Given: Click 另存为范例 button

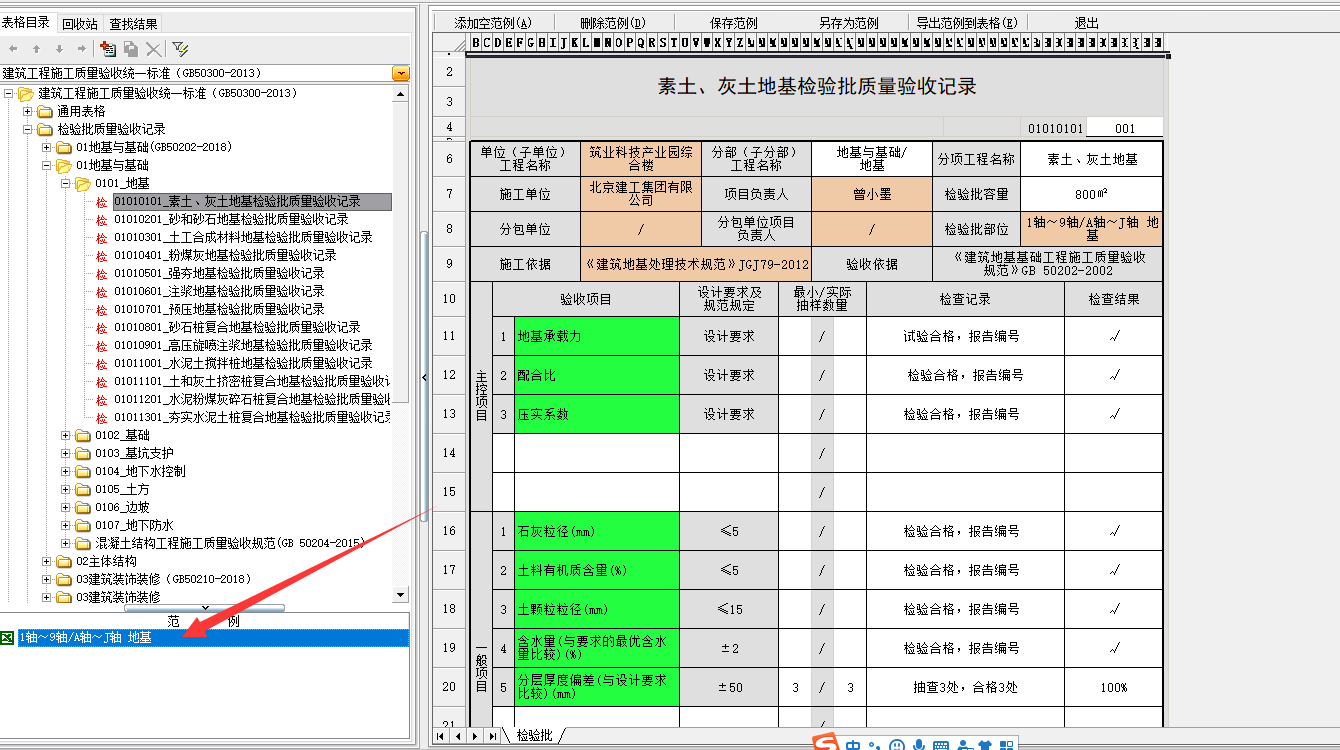Looking at the screenshot, I should [849, 23].
